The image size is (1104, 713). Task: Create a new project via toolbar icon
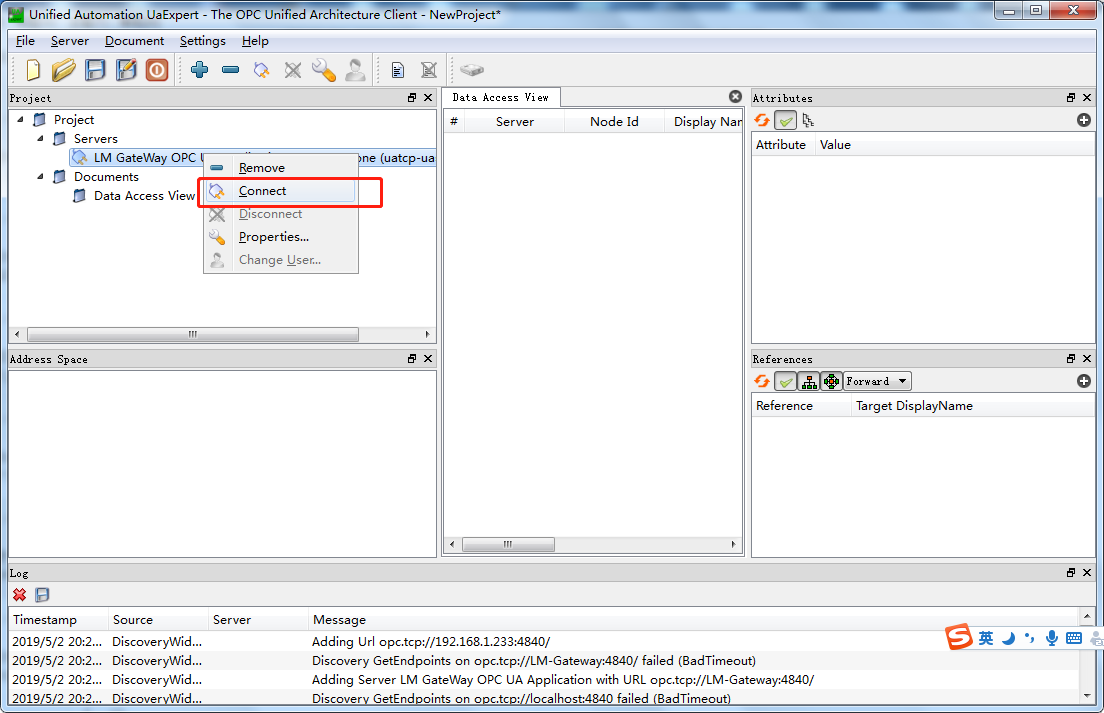point(33,70)
